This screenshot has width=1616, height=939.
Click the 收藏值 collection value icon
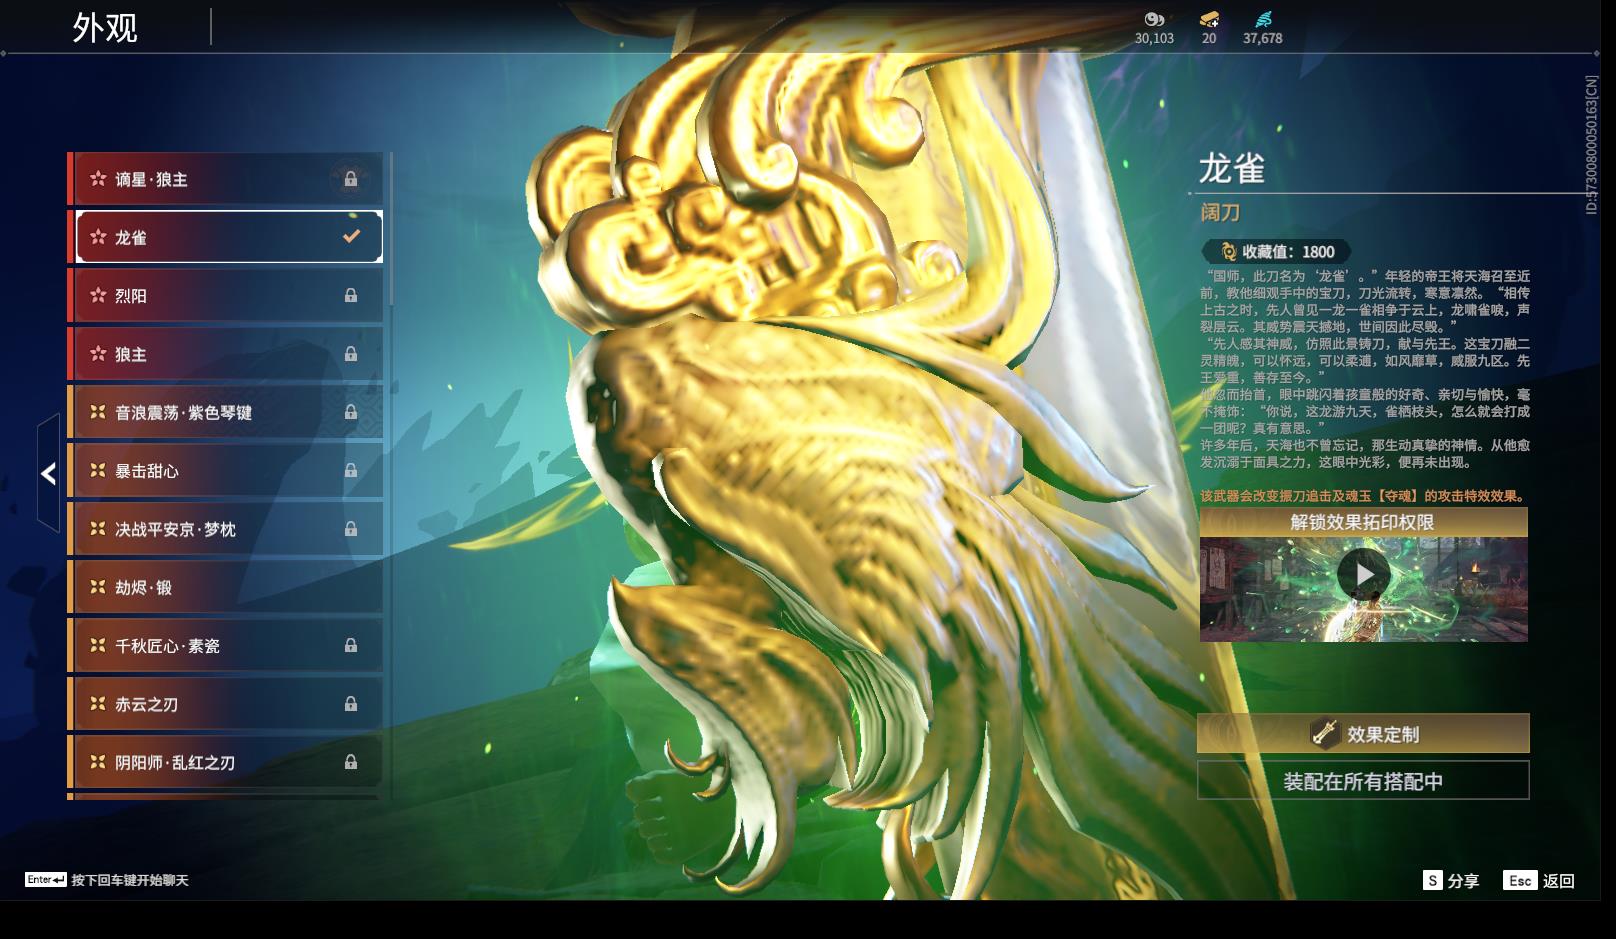point(1228,252)
